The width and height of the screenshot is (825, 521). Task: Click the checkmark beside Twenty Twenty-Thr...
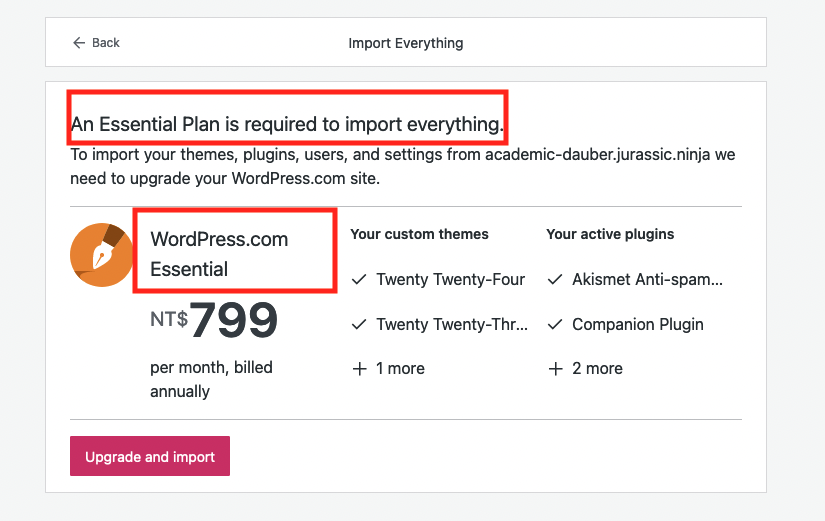click(359, 325)
